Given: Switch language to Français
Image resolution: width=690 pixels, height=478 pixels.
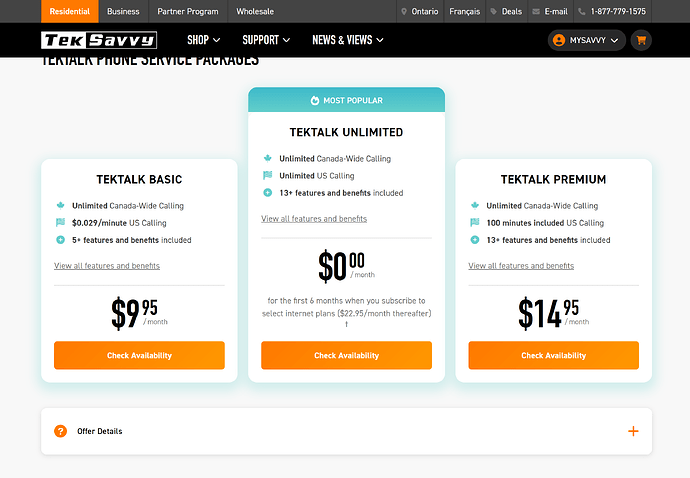Looking at the screenshot, I should coord(464,11).
